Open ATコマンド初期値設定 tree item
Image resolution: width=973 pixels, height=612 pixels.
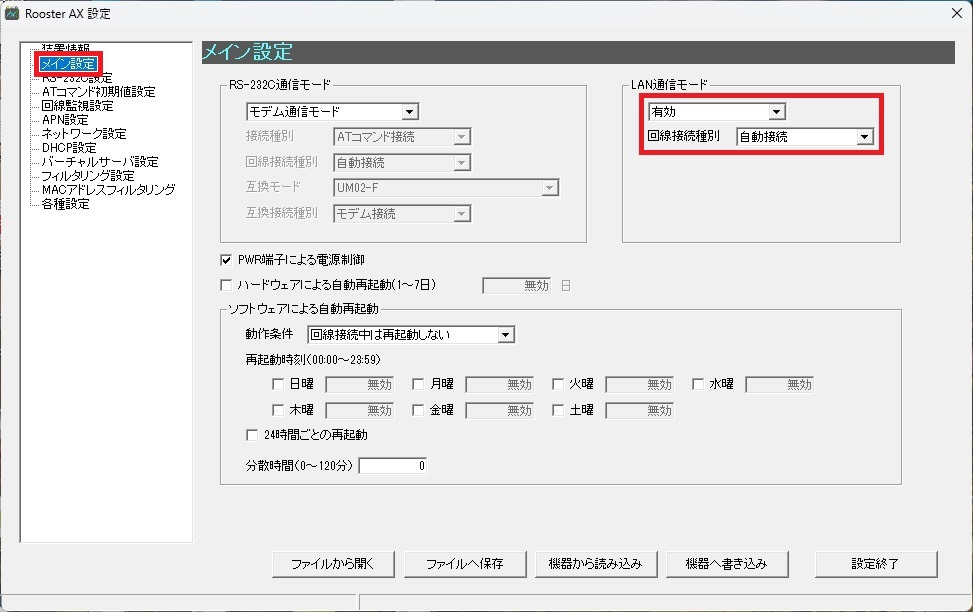98,92
